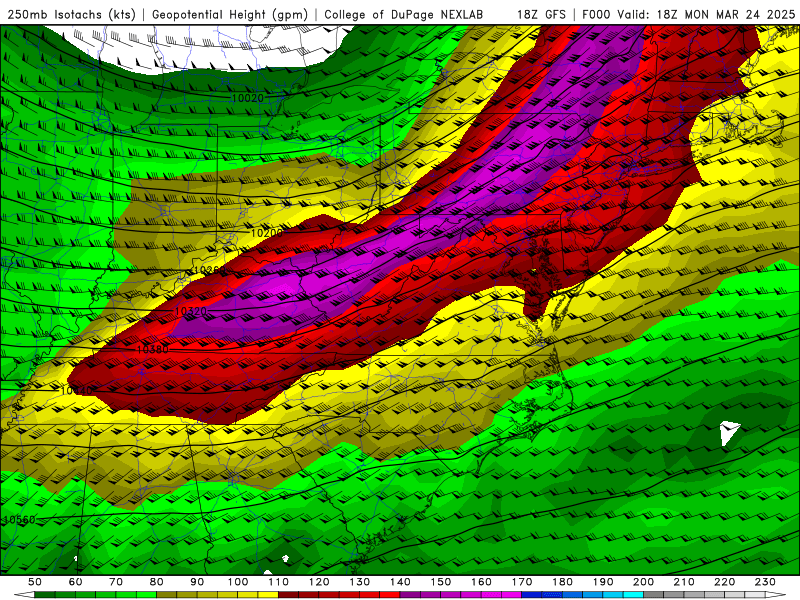The image size is (800, 600).
Task: Click the 210 knot legend value
Action: point(684,582)
